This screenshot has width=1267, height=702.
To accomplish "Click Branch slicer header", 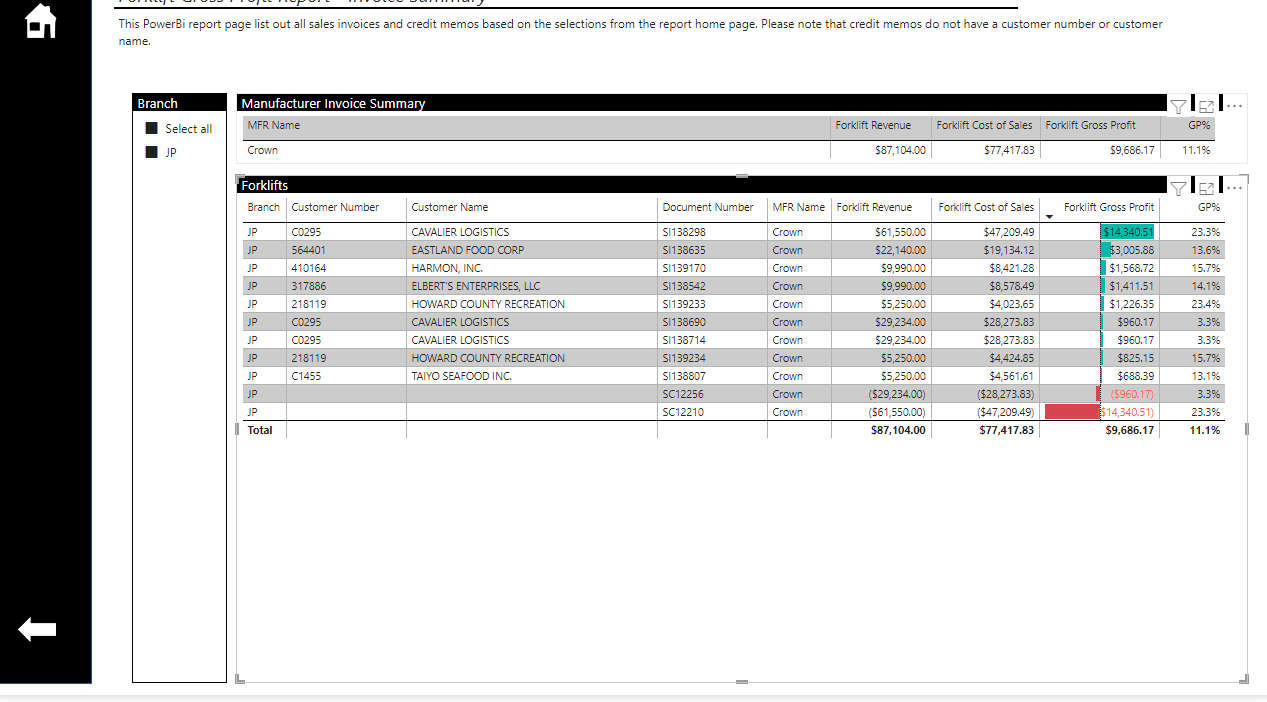I will (180, 103).
